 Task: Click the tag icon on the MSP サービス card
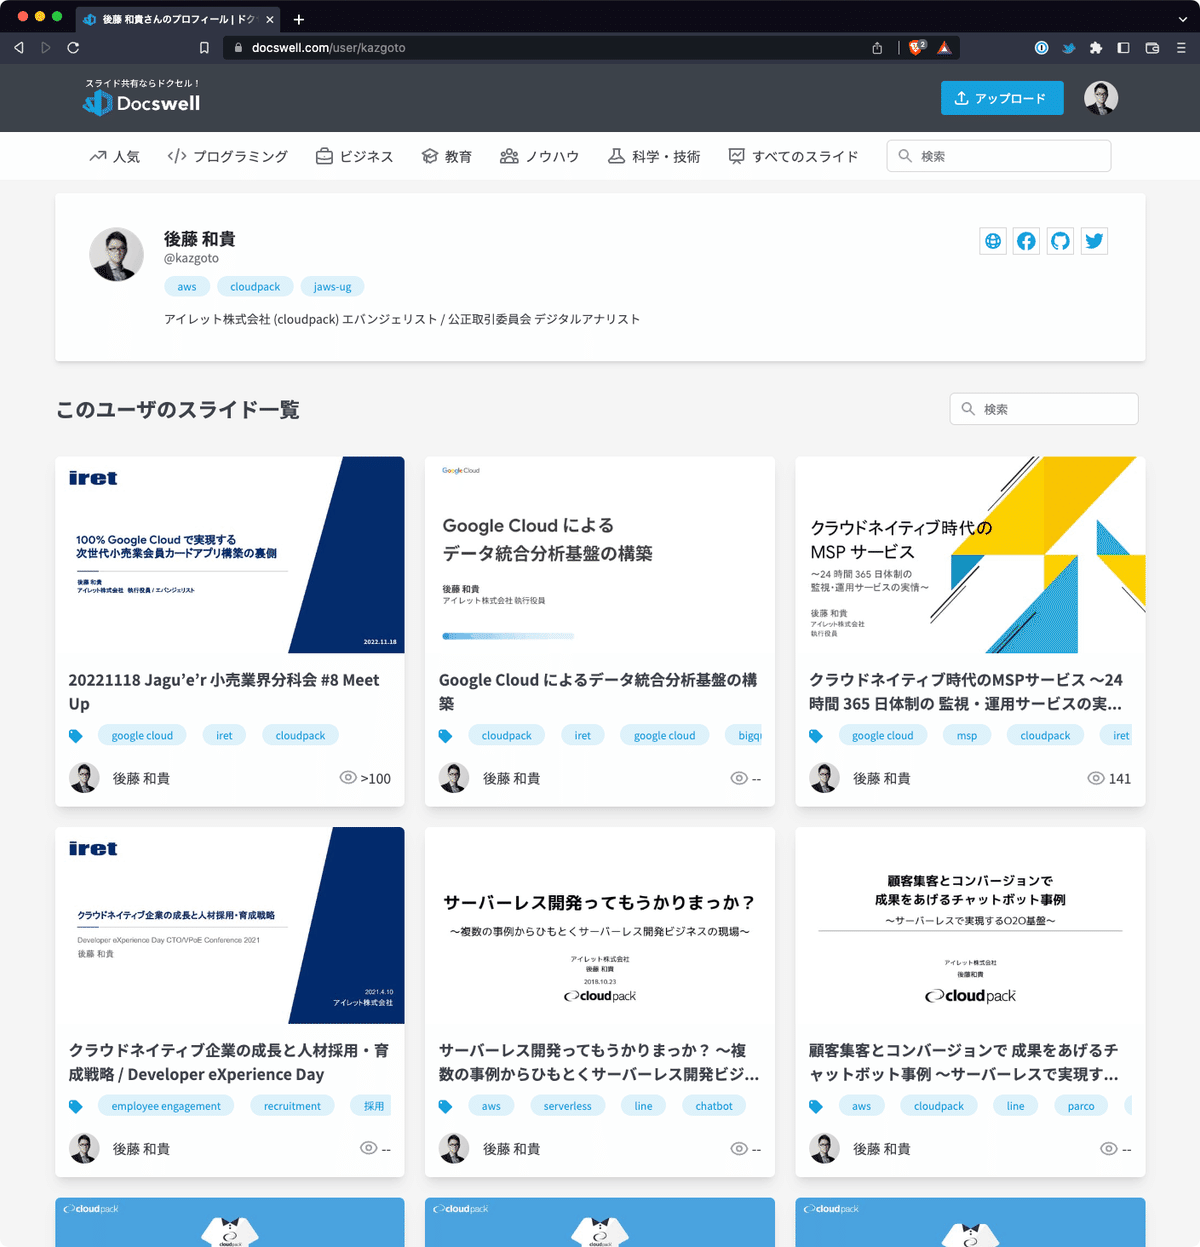click(816, 736)
